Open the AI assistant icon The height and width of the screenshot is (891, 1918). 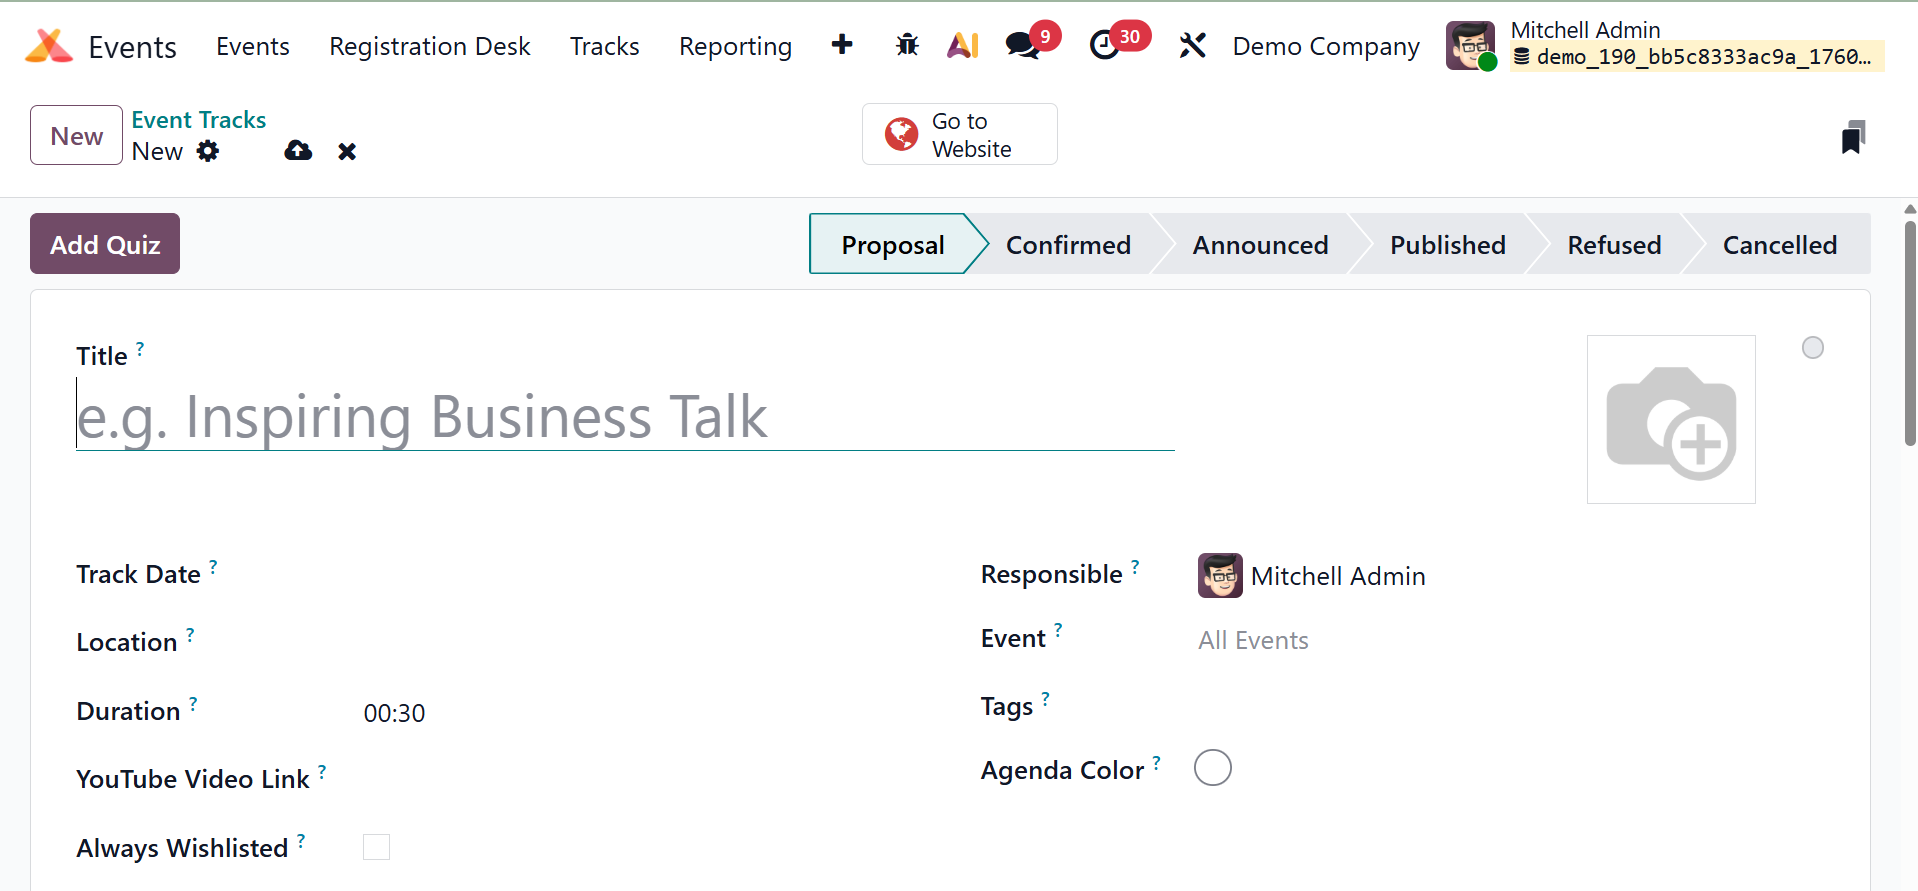962,45
